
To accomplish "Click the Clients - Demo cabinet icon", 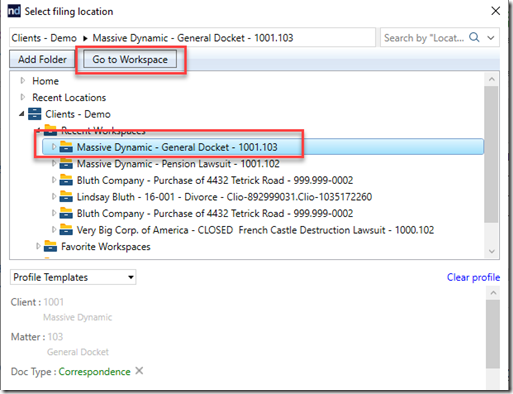I will tap(35, 114).
